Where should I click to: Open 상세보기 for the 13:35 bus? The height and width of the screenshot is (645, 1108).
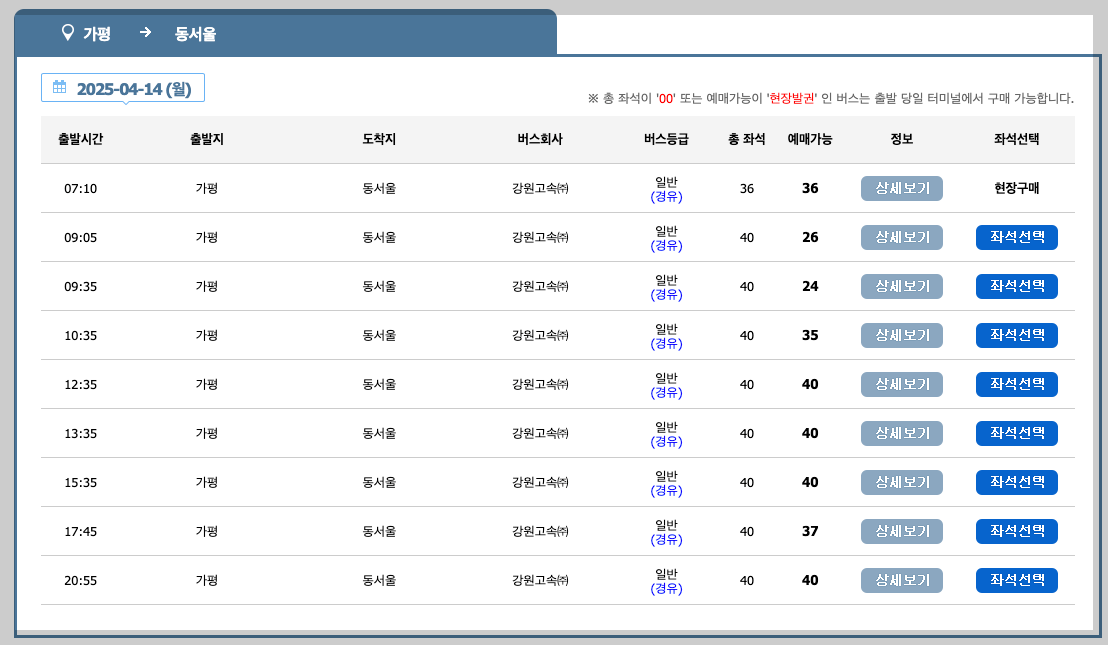901,433
